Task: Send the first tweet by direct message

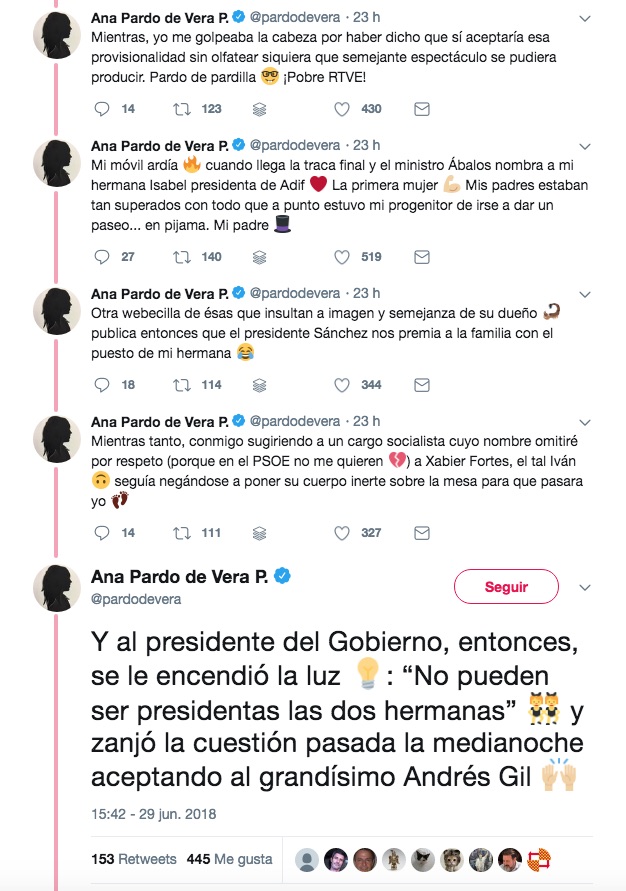Action: click(421, 109)
